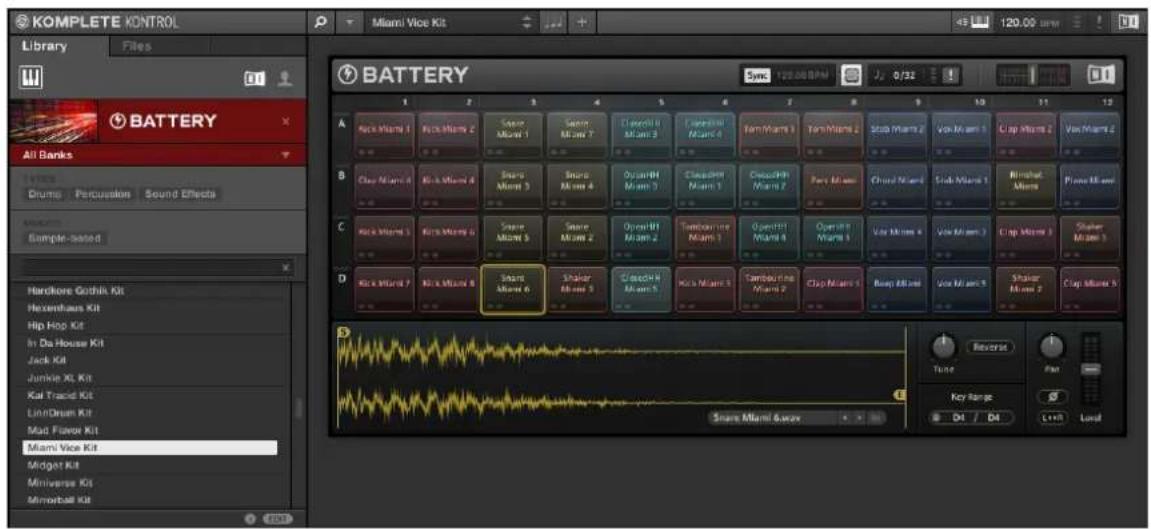The image size is (1151, 529).
Task: Click the magnifier browser search icon
Action: tap(320, 22)
